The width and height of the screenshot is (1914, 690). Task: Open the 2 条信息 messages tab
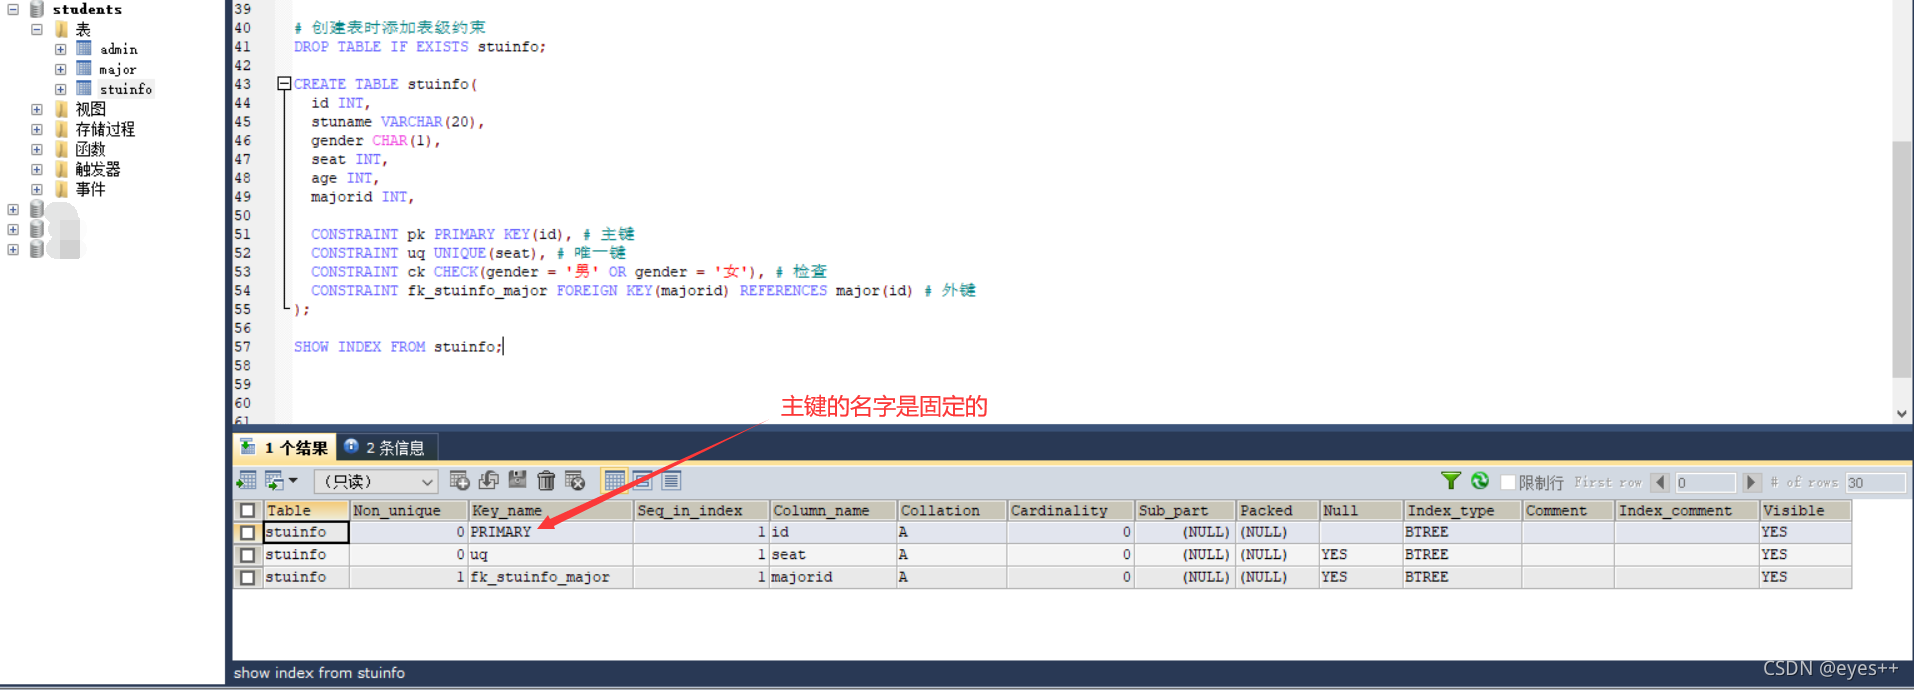point(386,447)
